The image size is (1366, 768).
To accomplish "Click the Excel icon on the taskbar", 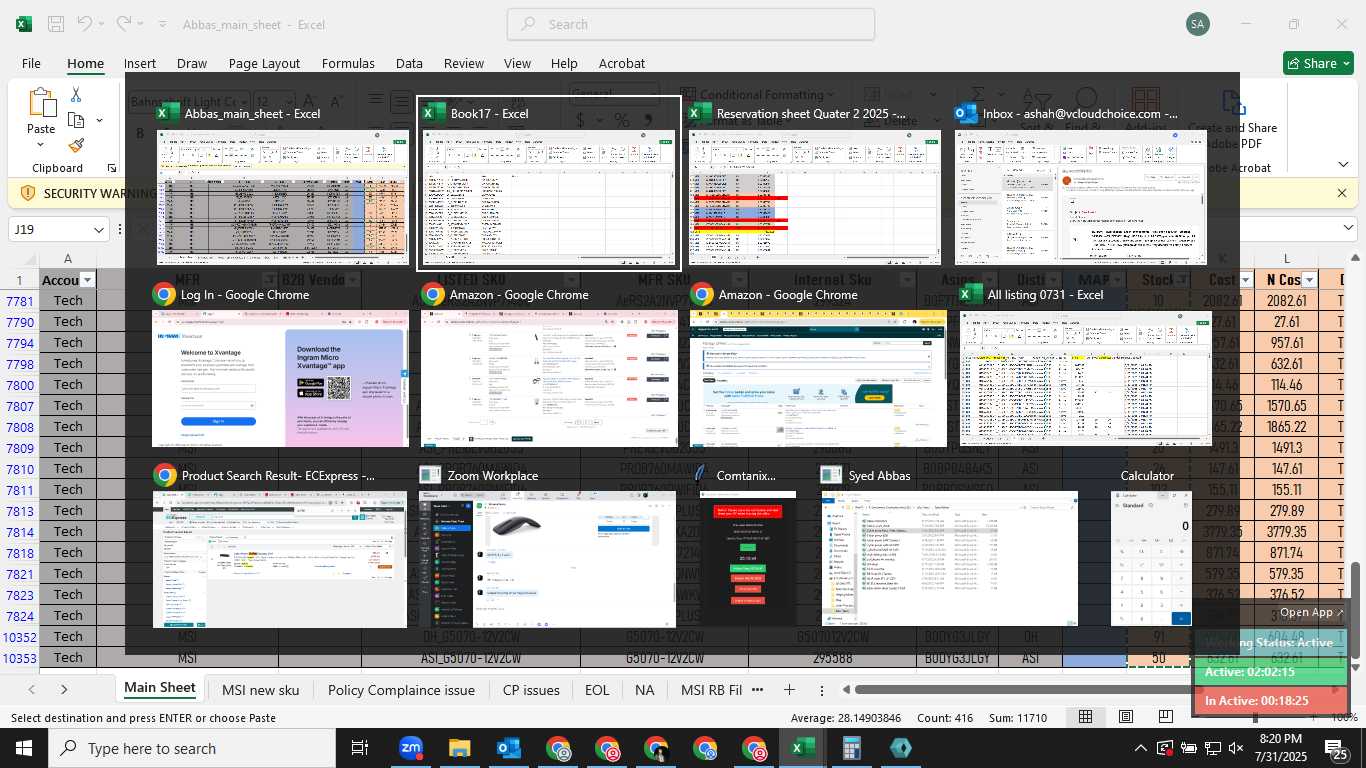I will 802,748.
